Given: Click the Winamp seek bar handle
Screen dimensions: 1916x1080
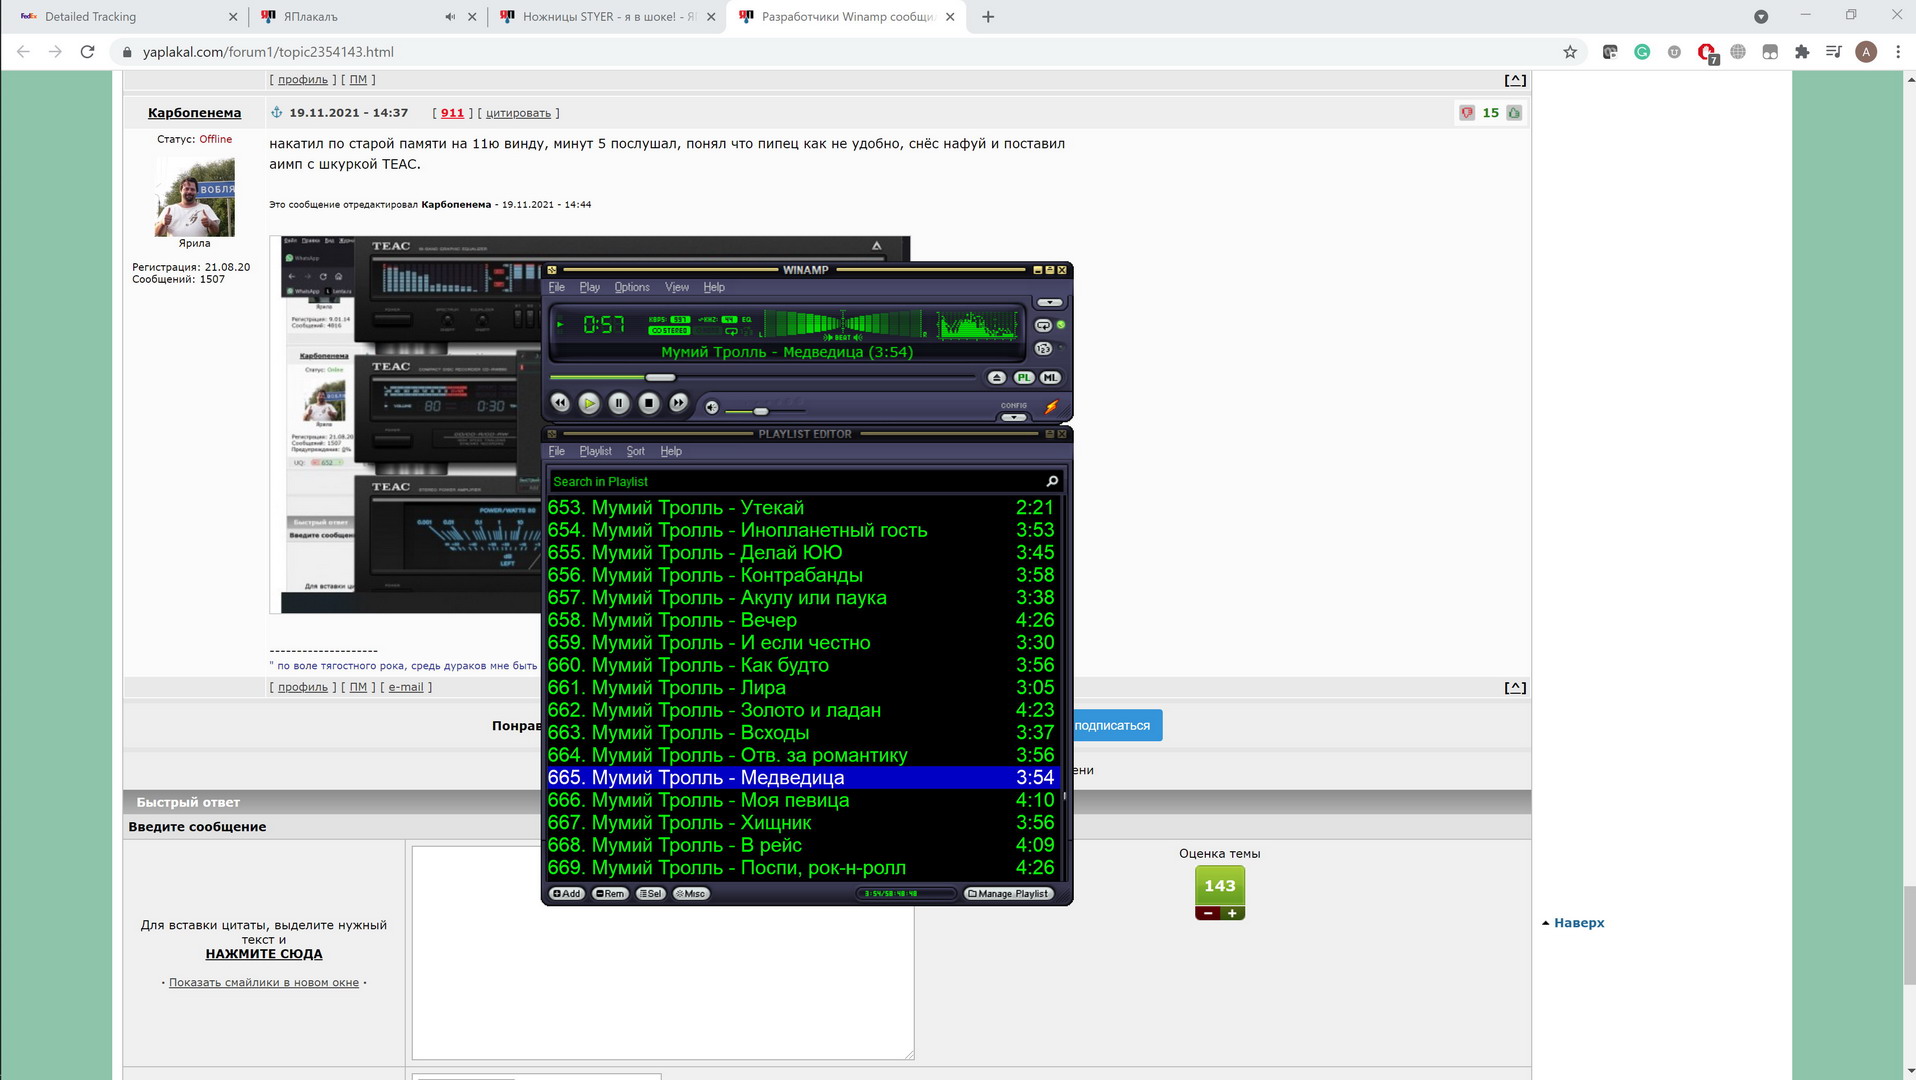Looking at the screenshot, I should (x=660, y=377).
